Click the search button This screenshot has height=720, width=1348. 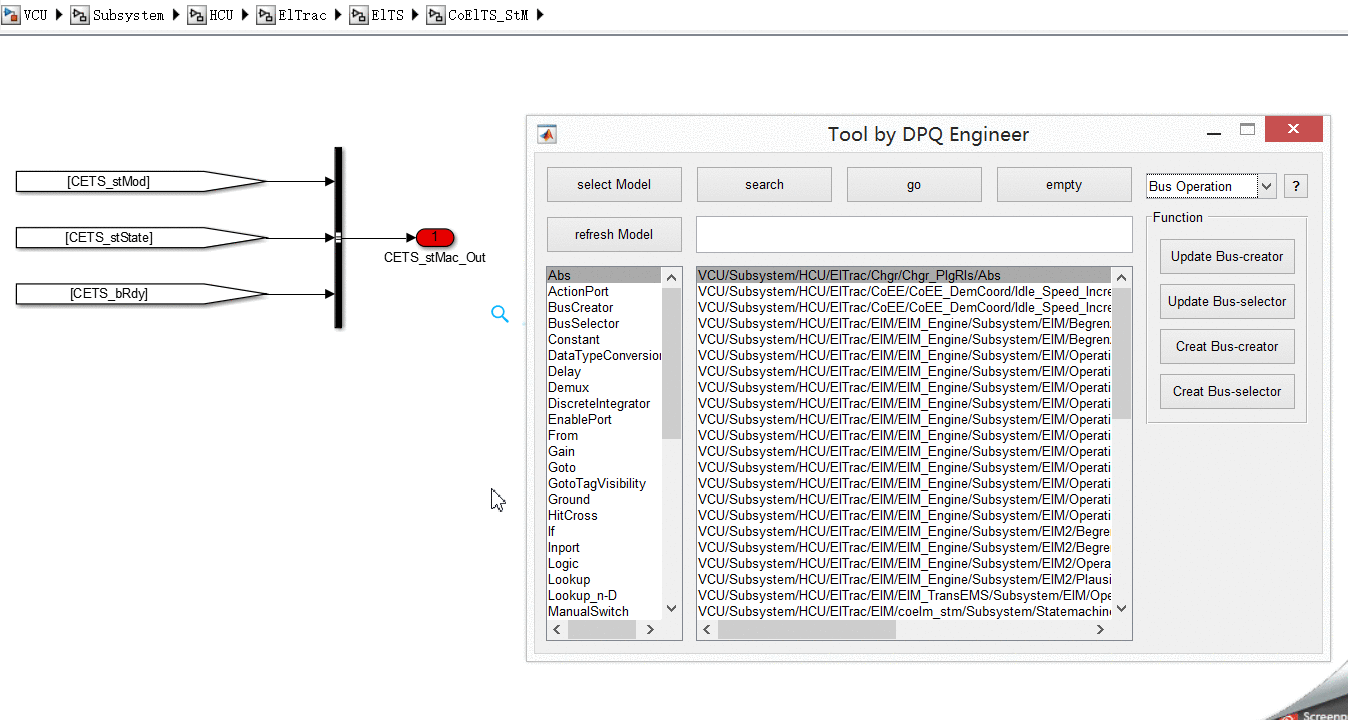click(x=764, y=184)
